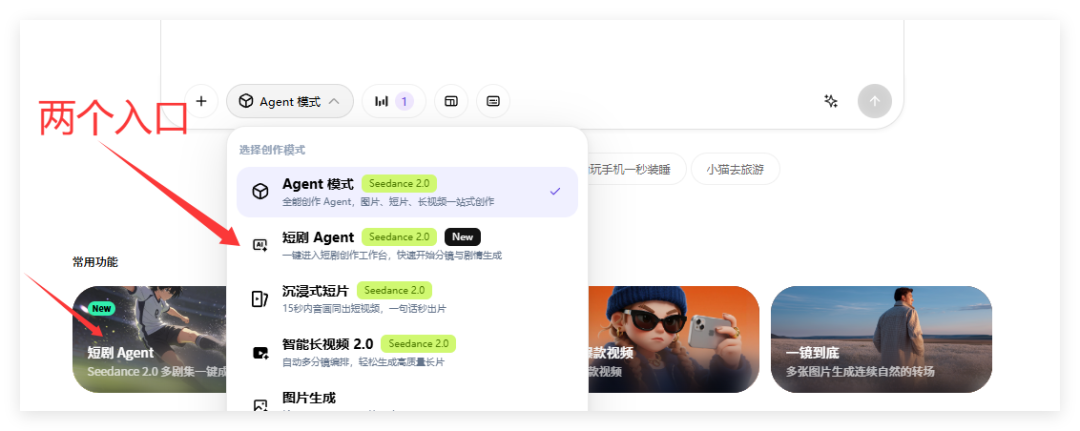1080x431 pixels.
Task: Click the purple 1 count badge
Action: pos(404,102)
